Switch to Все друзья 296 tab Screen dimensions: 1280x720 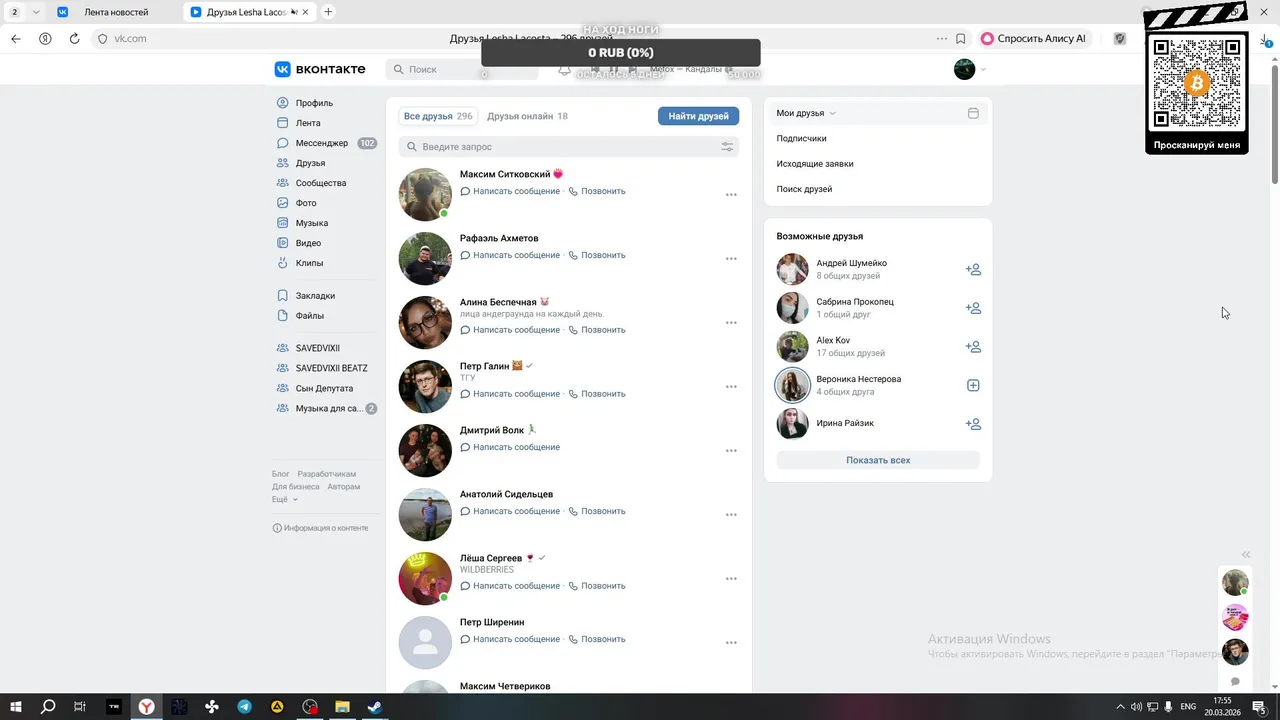point(438,116)
